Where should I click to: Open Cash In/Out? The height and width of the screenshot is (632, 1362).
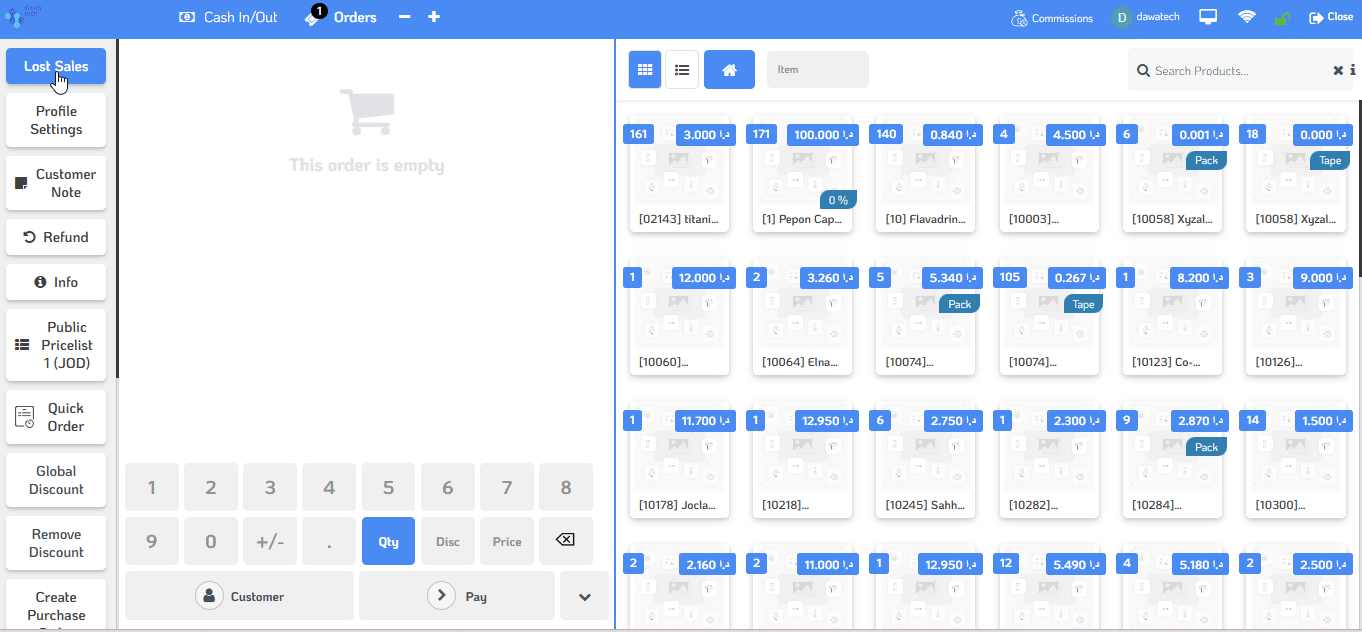[228, 17]
